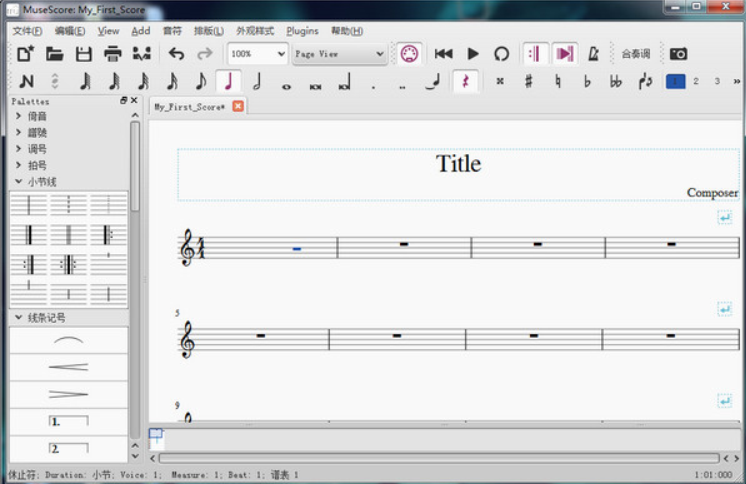Flip note stem direction icon

pyautogui.click(x=645, y=81)
